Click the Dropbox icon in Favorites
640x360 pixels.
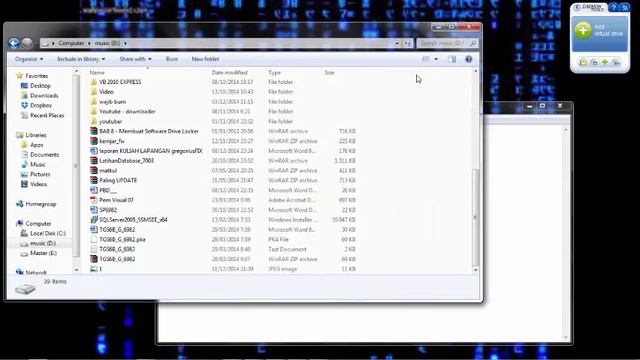pos(24,105)
